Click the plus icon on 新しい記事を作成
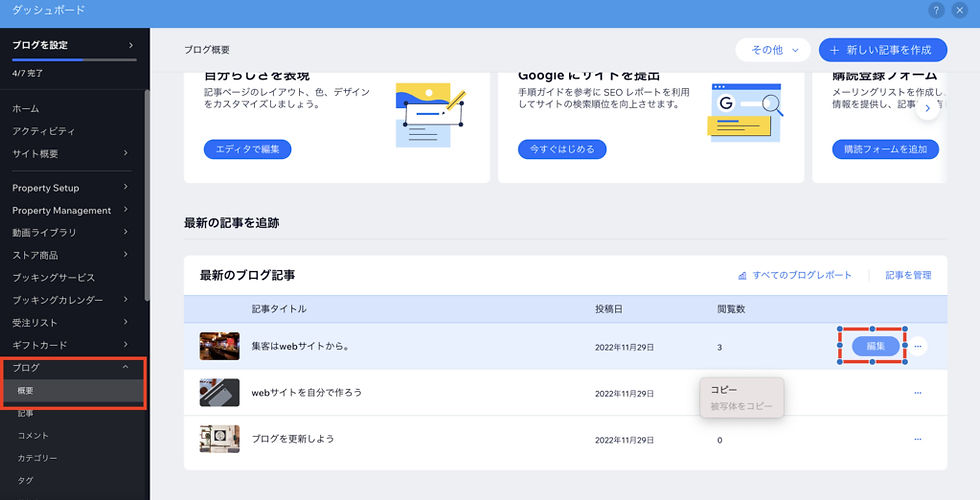Viewport: 980px width, 500px height. pyautogui.click(x=834, y=50)
